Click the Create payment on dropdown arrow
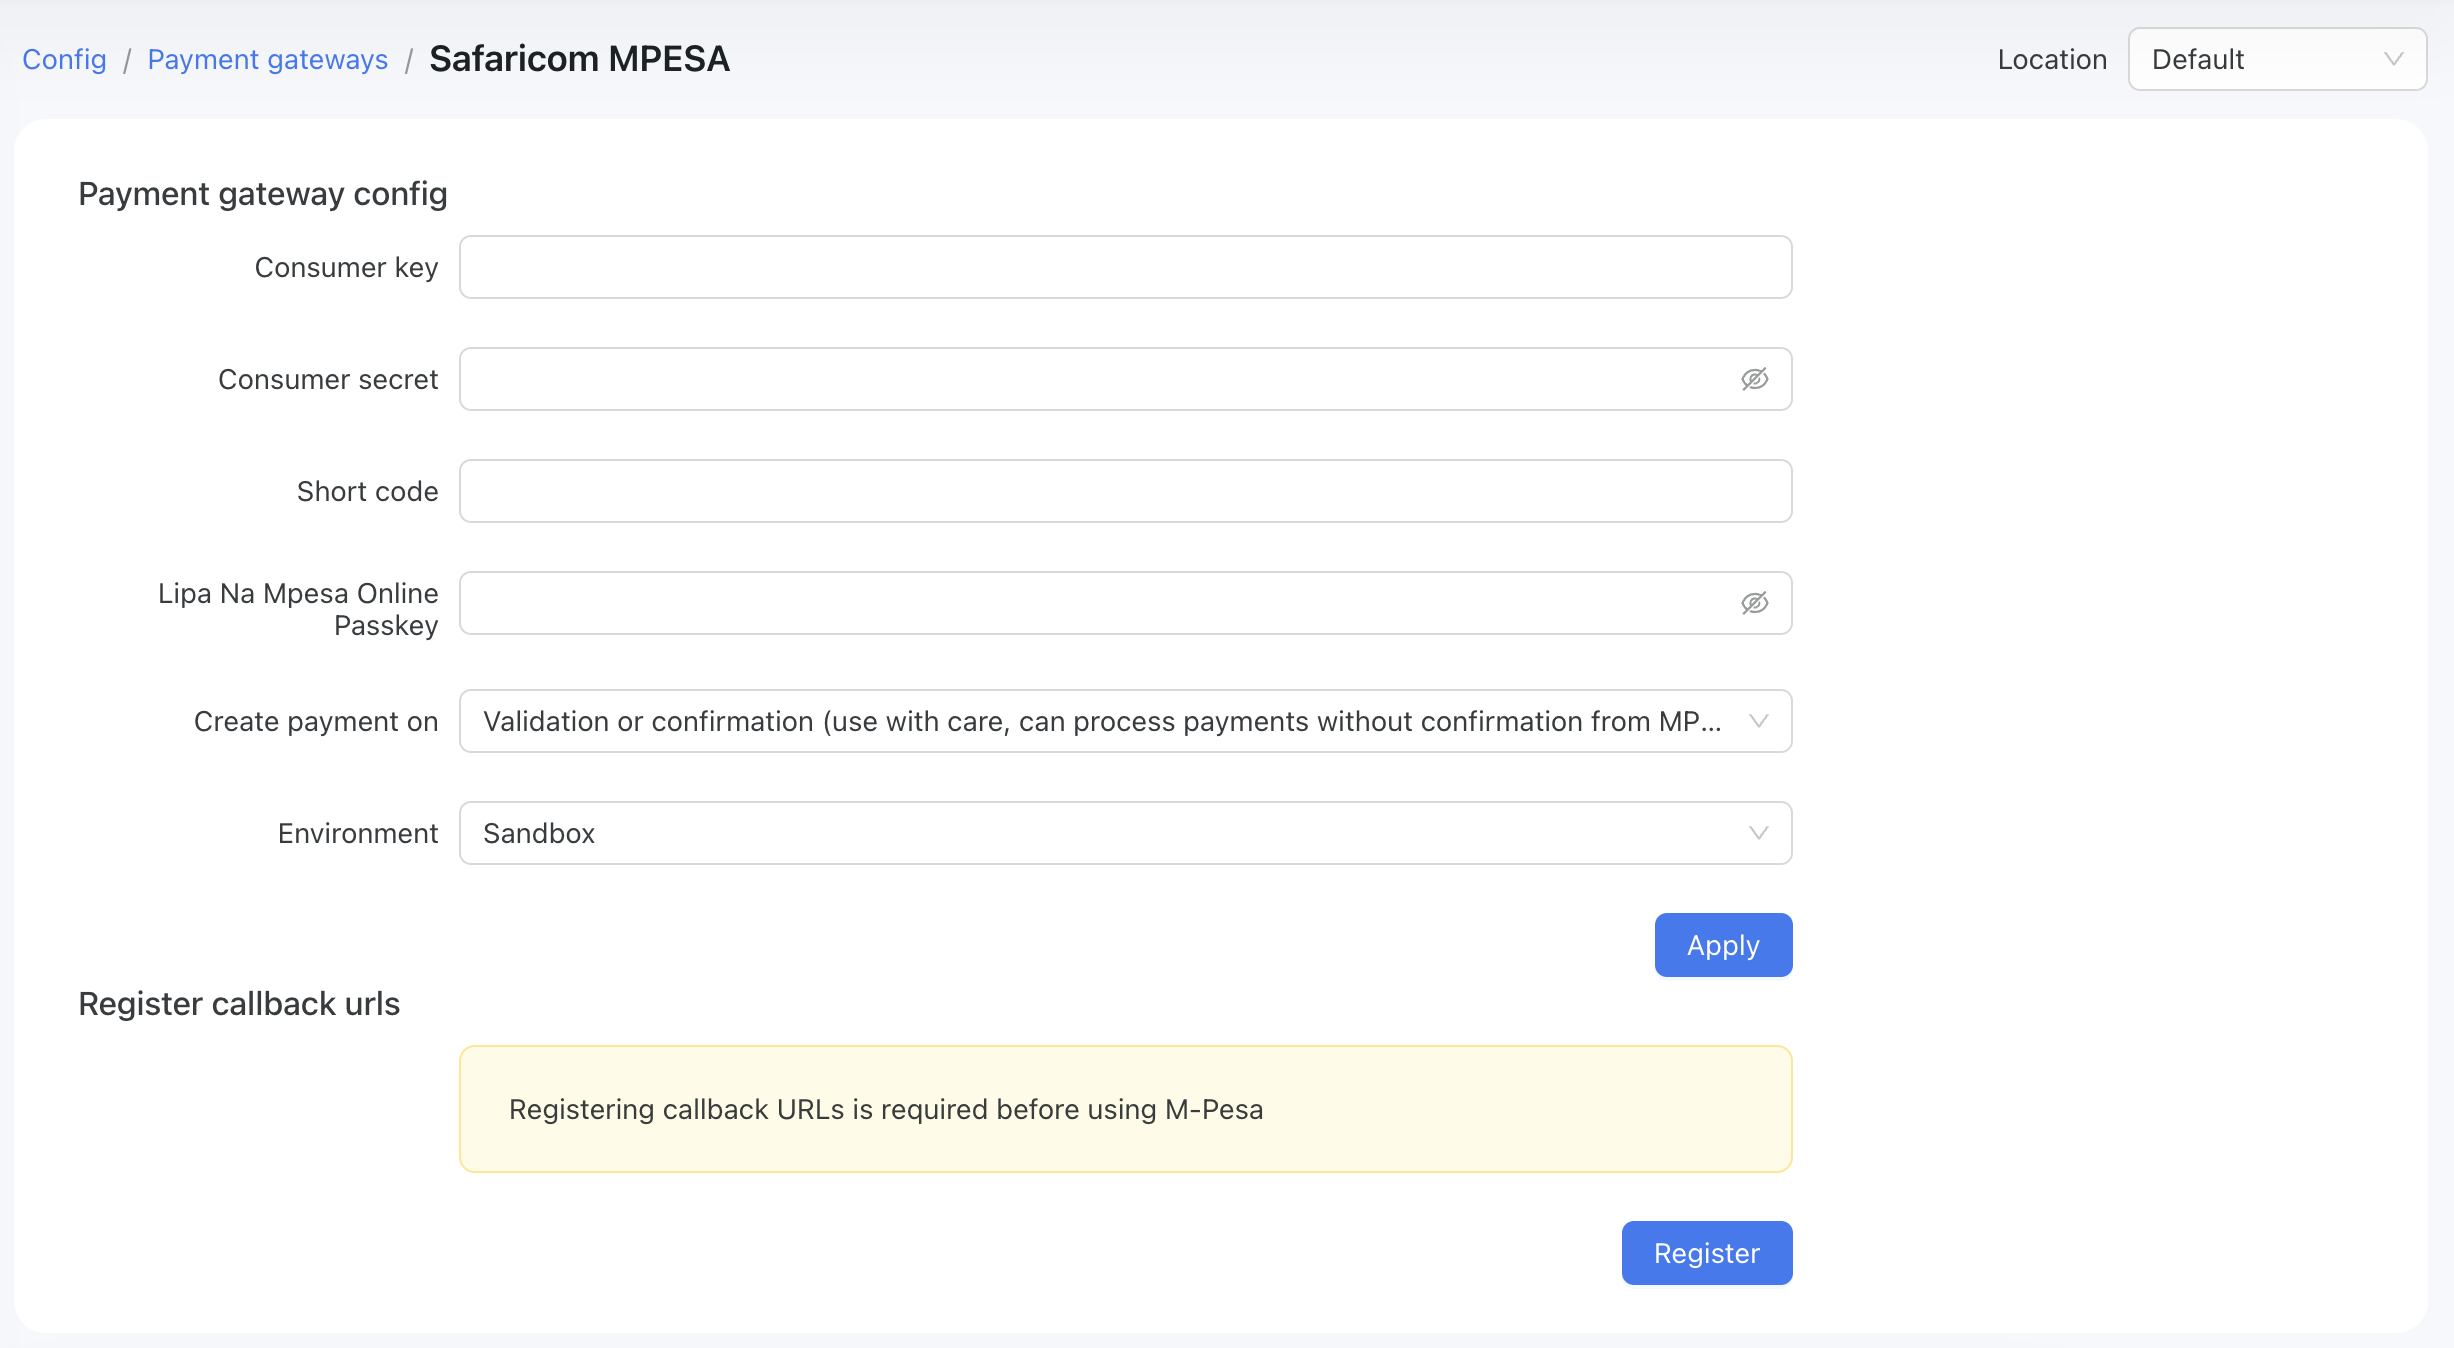 click(x=1758, y=721)
